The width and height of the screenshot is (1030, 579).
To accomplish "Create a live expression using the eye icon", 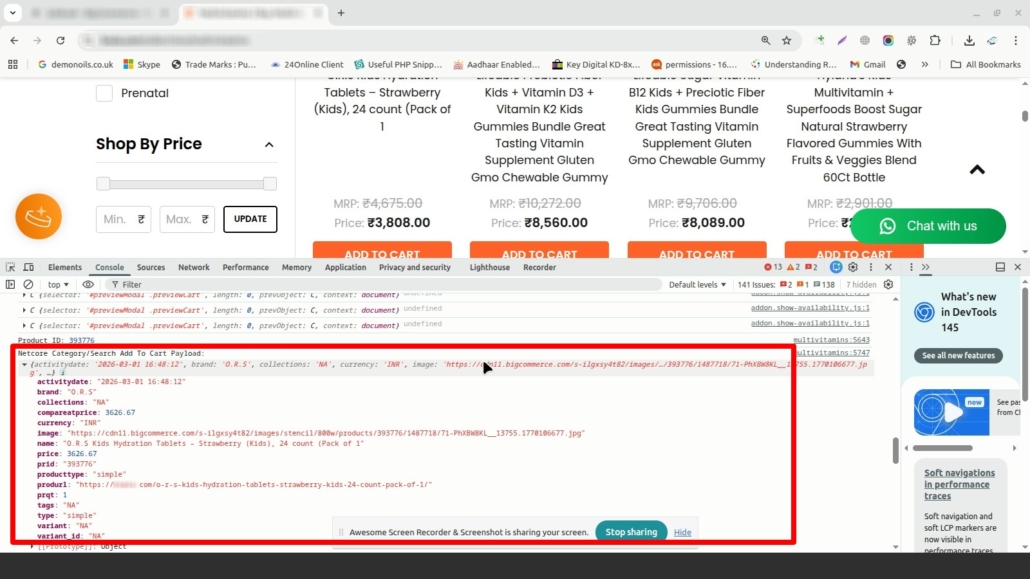I will [x=89, y=284].
